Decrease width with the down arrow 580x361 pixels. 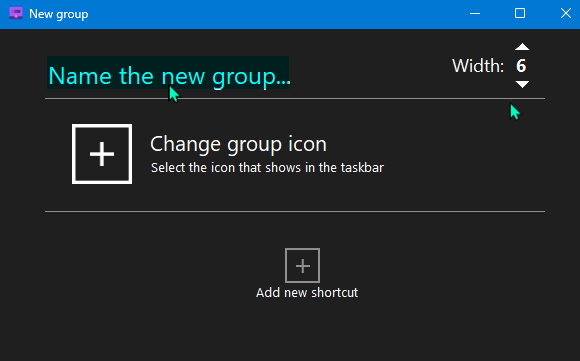pyautogui.click(x=522, y=84)
